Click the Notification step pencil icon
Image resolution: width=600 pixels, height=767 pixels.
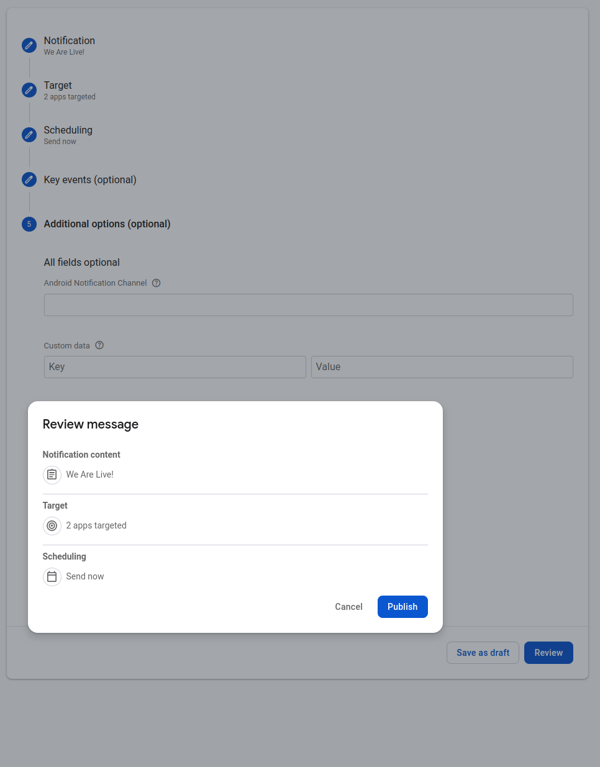click(29, 45)
